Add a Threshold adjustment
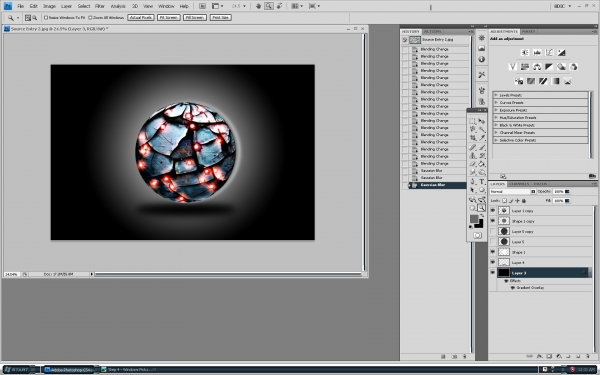The image size is (600, 375). pyautogui.click(x=543, y=81)
